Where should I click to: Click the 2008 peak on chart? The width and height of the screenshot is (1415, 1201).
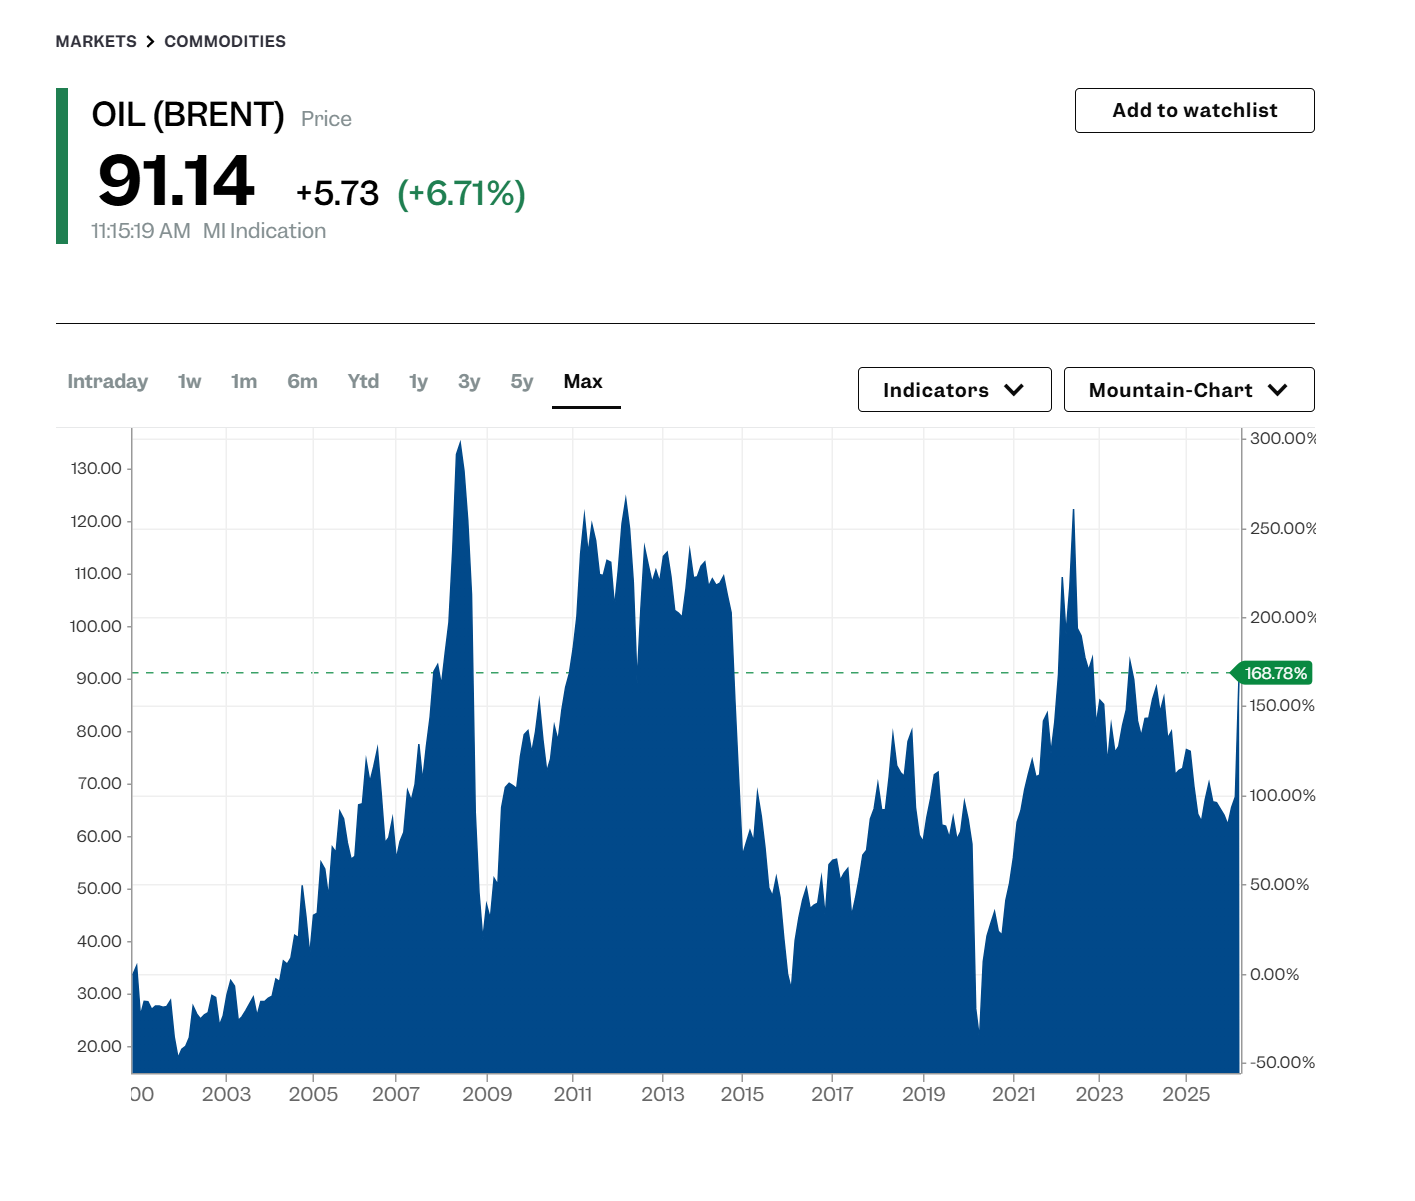[460, 441]
